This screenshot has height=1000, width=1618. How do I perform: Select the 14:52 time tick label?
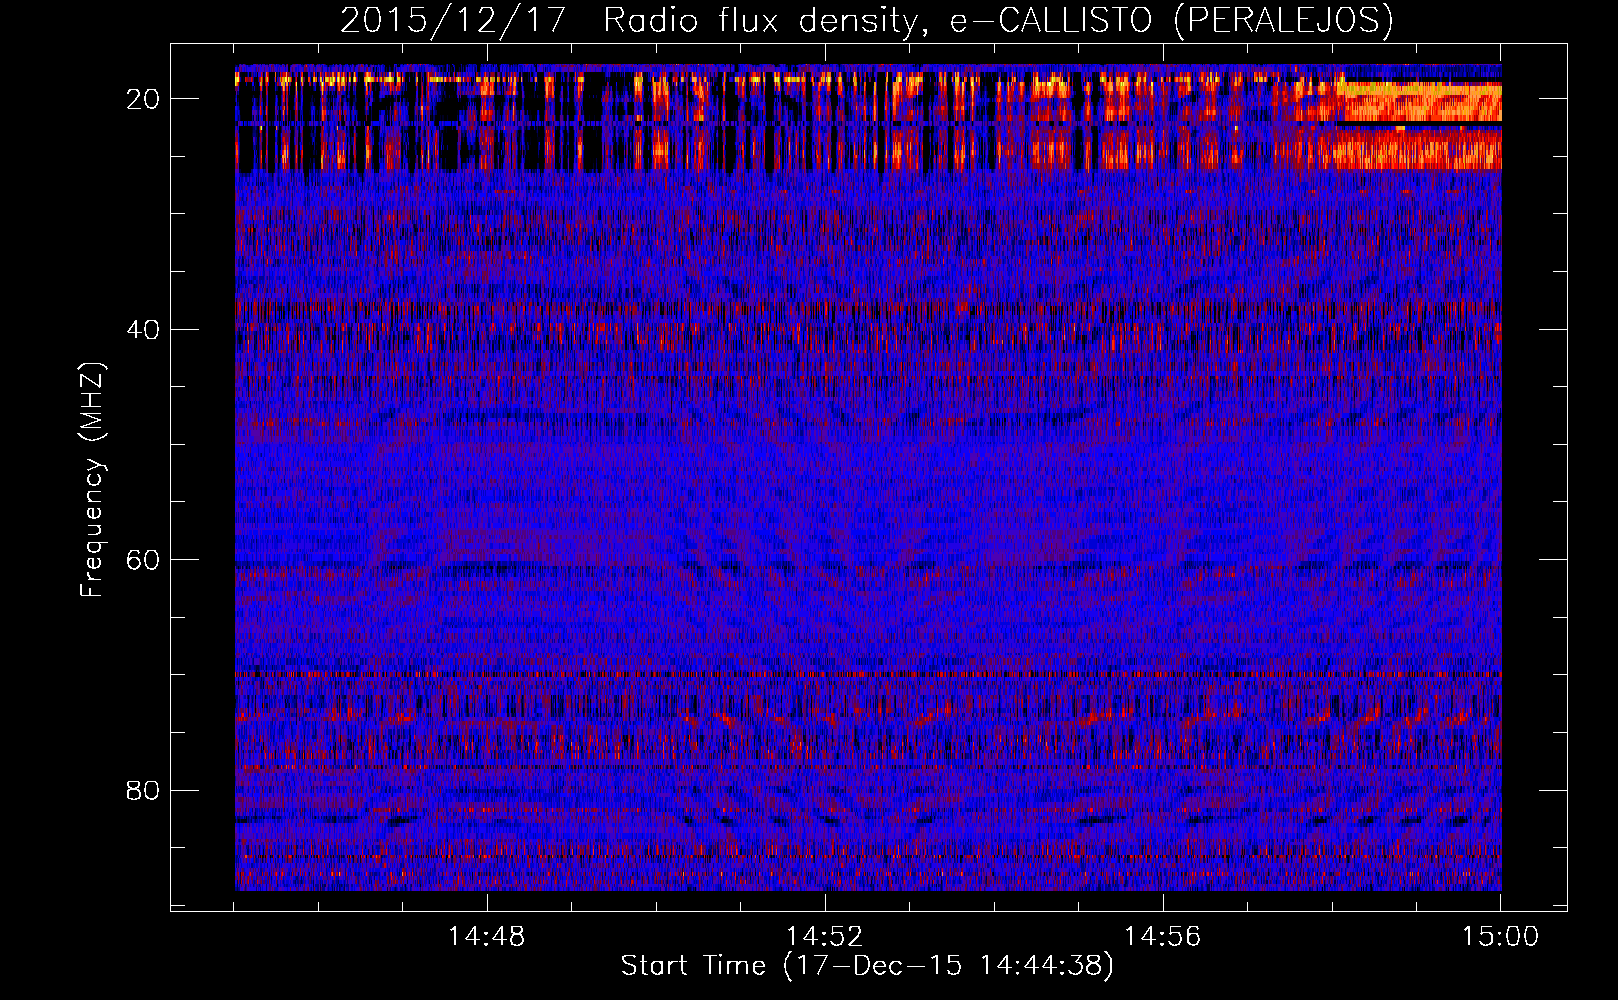tap(825, 937)
